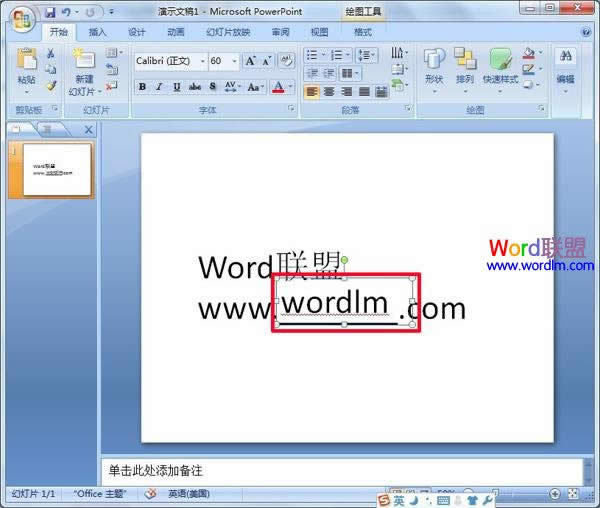Increase the list indent level

click(329, 73)
